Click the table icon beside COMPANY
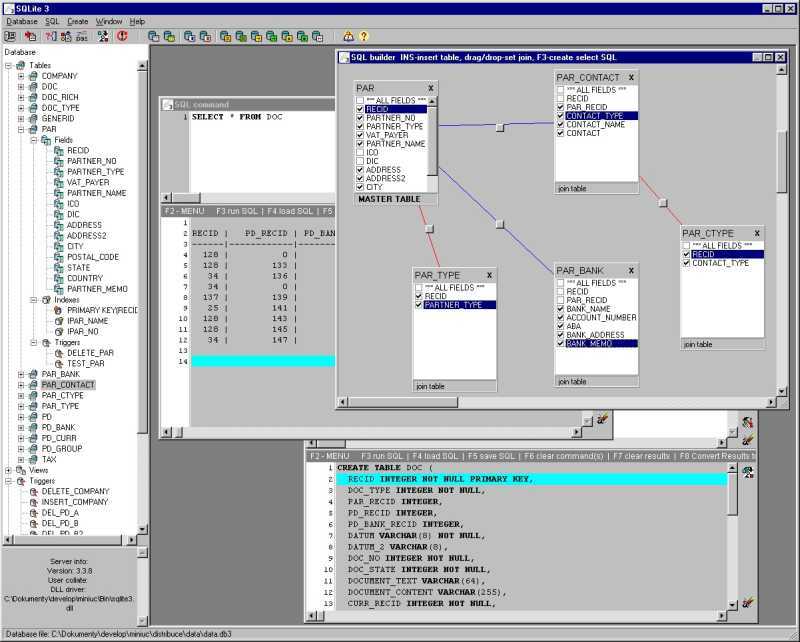Image resolution: width=800 pixels, height=642 pixels. click(33, 76)
